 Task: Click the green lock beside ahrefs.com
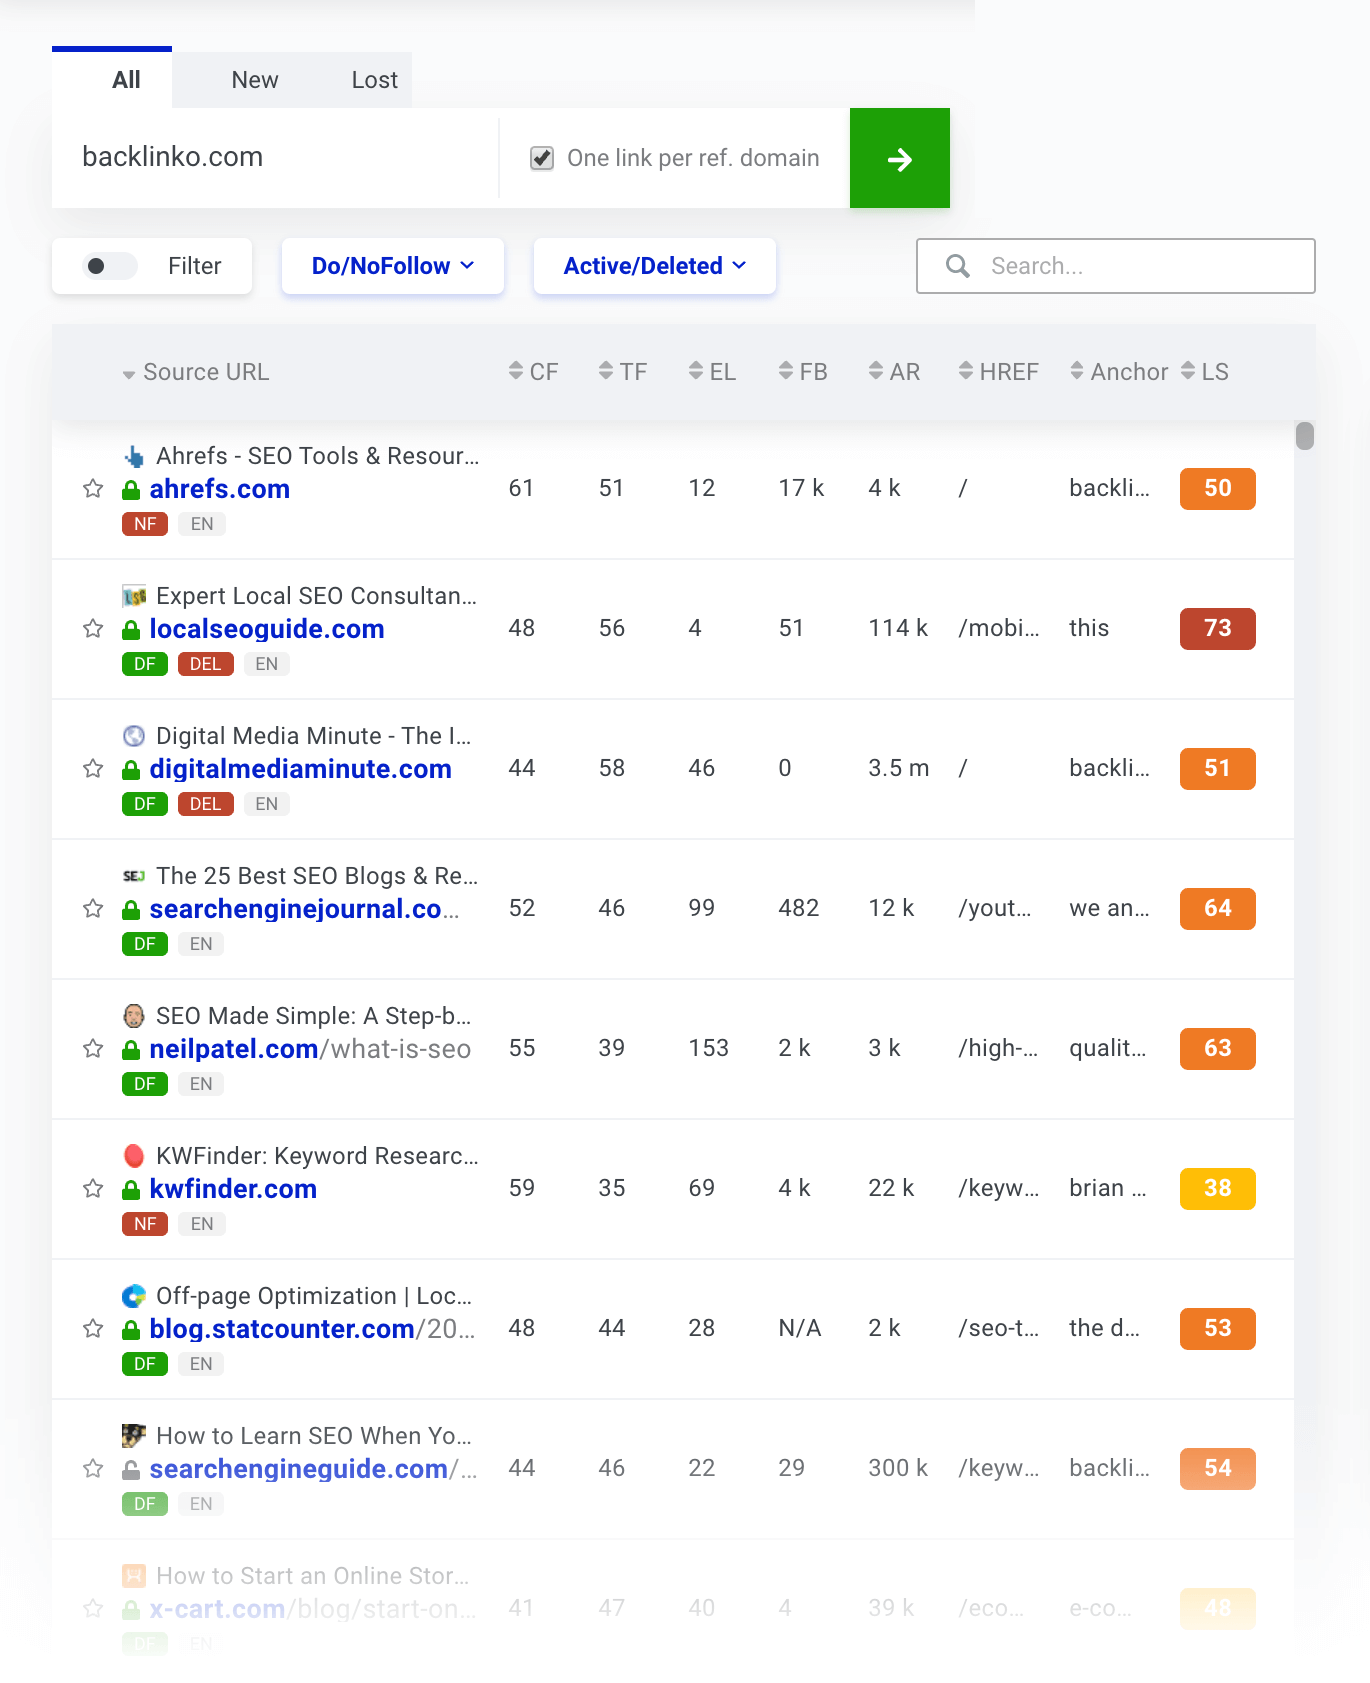point(131,490)
